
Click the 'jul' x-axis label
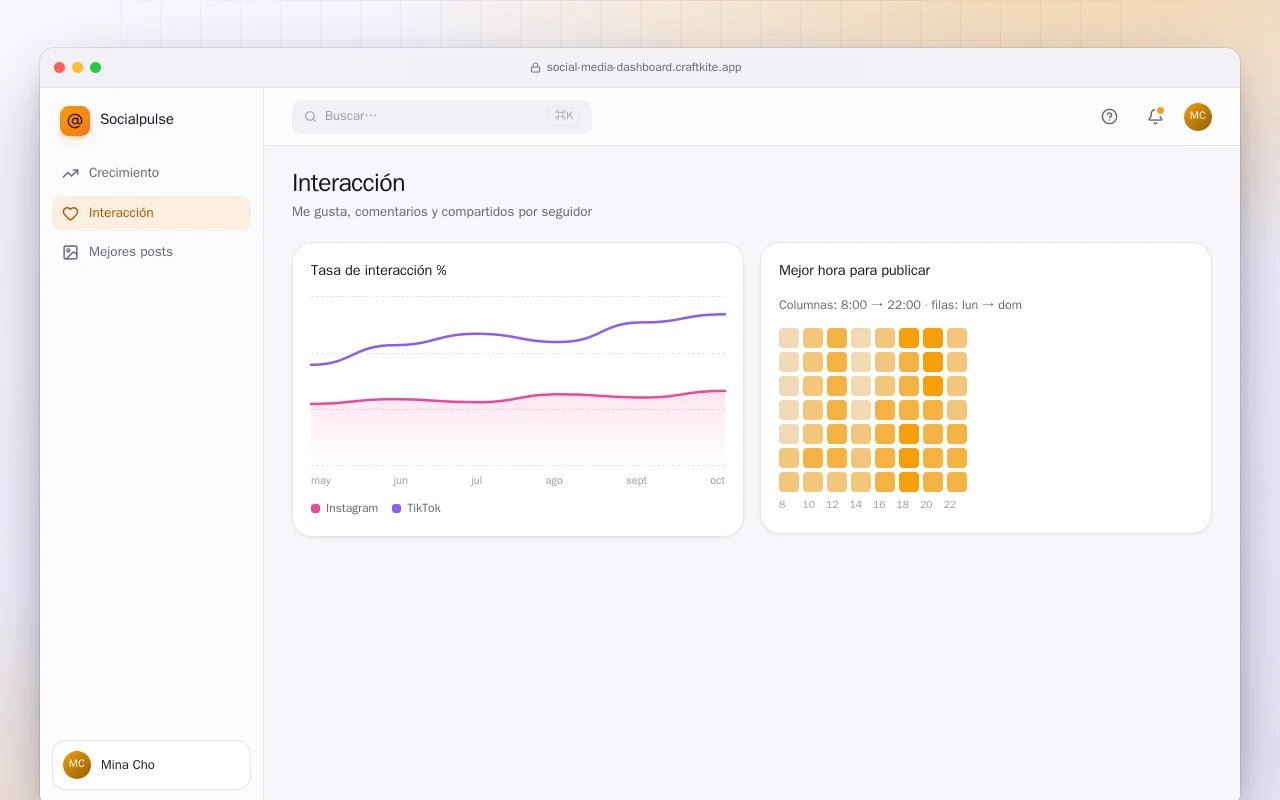pos(476,481)
